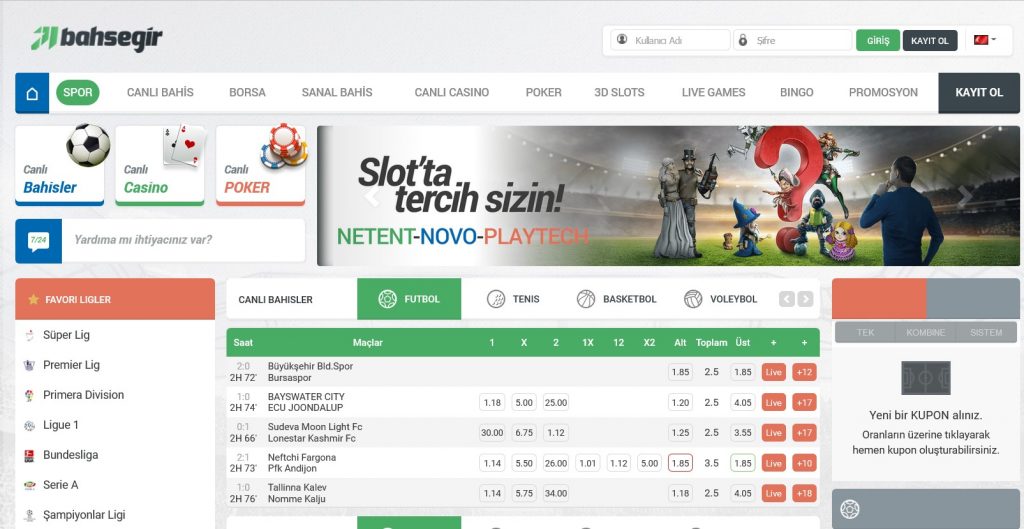Open 3D SLOTS menu item

pyautogui.click(x=619, y=93)
